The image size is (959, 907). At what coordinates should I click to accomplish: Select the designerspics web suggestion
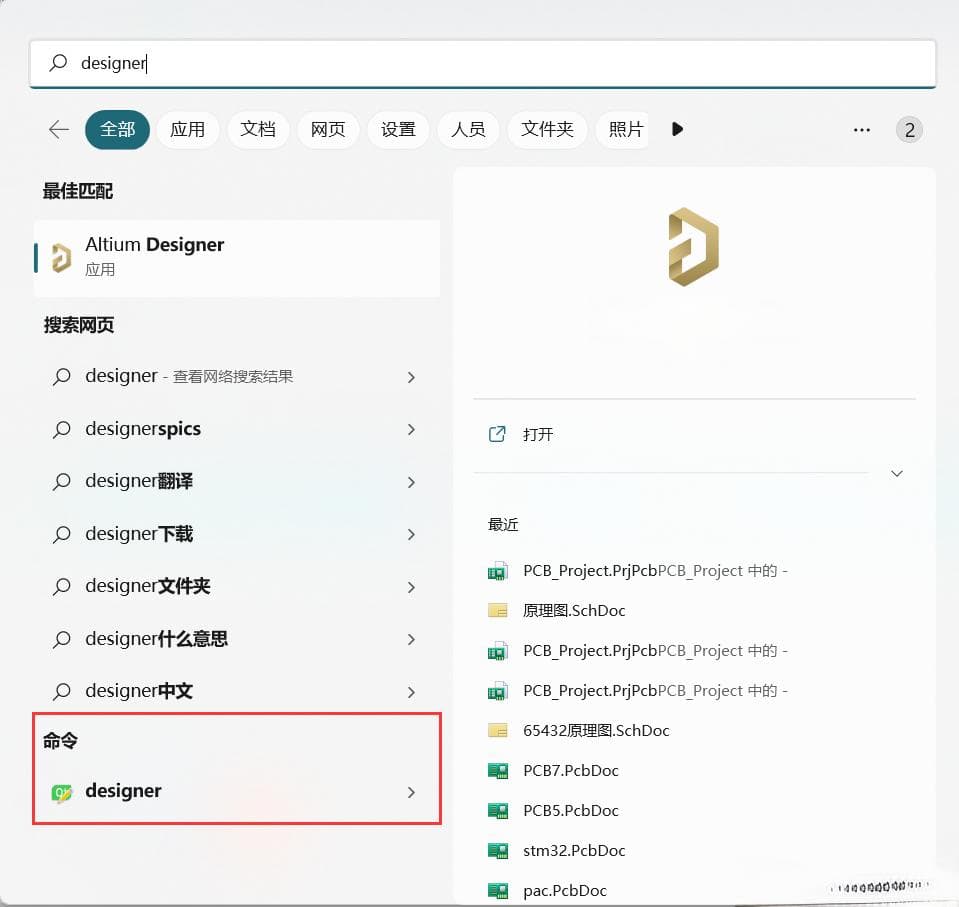[x=237, y=429]
